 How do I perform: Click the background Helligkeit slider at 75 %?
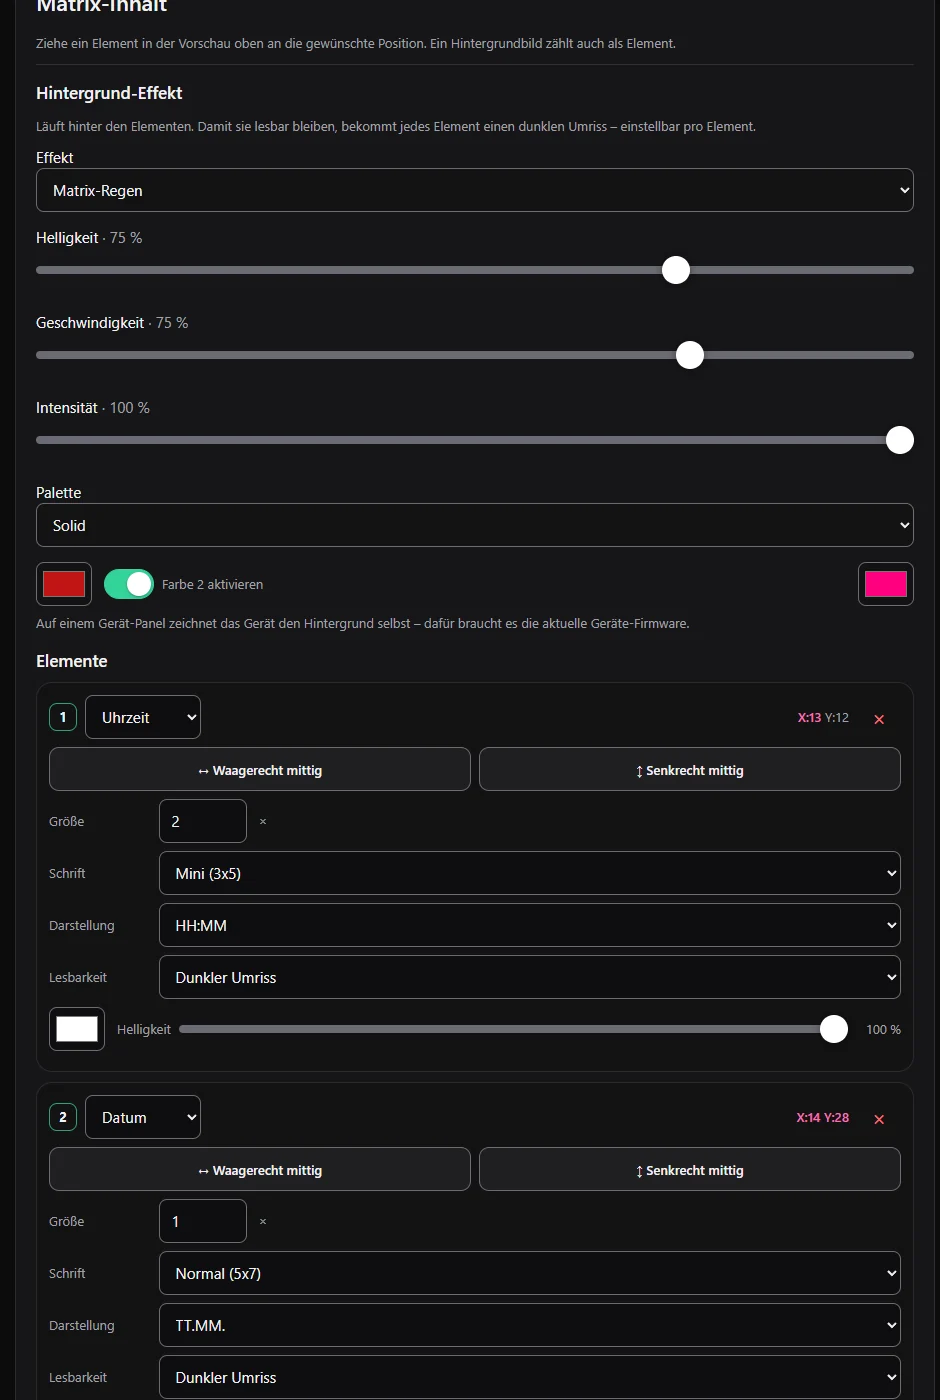pos(676,270)
